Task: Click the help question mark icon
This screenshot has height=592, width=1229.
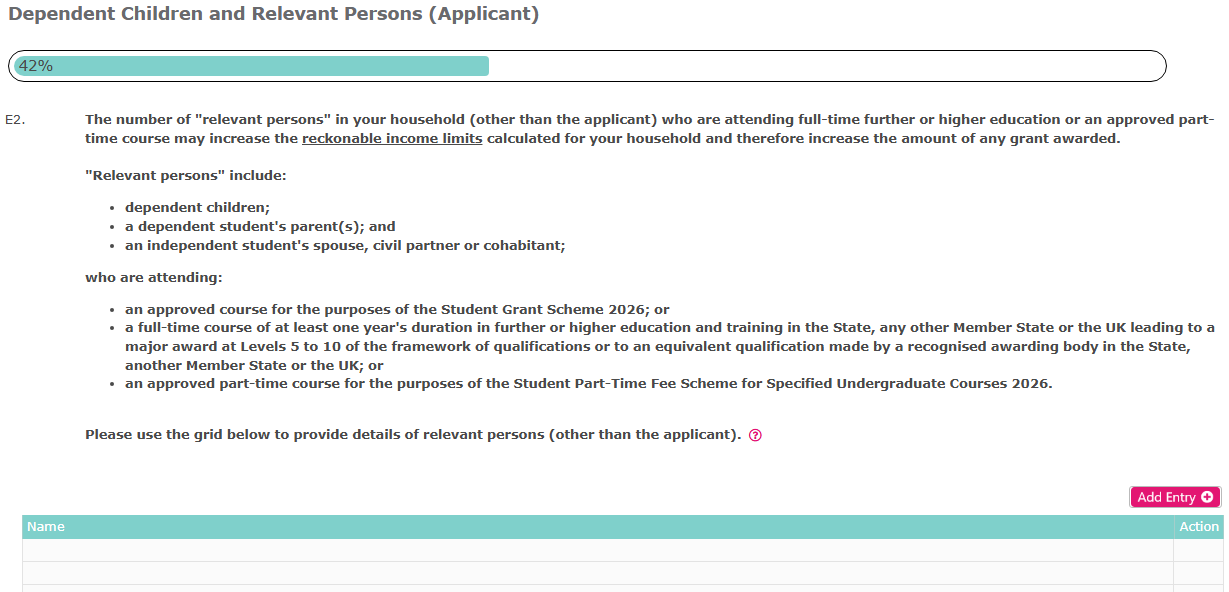Action: 755,436
